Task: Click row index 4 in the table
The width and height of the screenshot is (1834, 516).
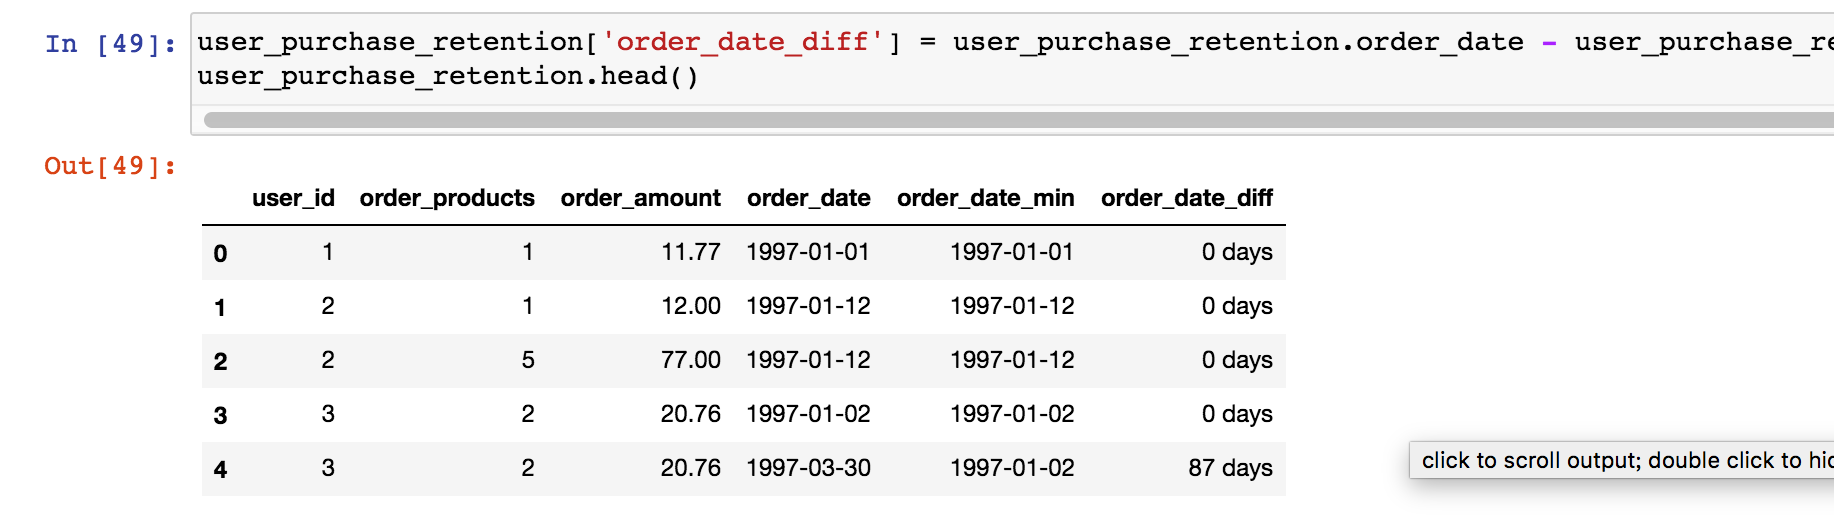Action: pos(220,470)
